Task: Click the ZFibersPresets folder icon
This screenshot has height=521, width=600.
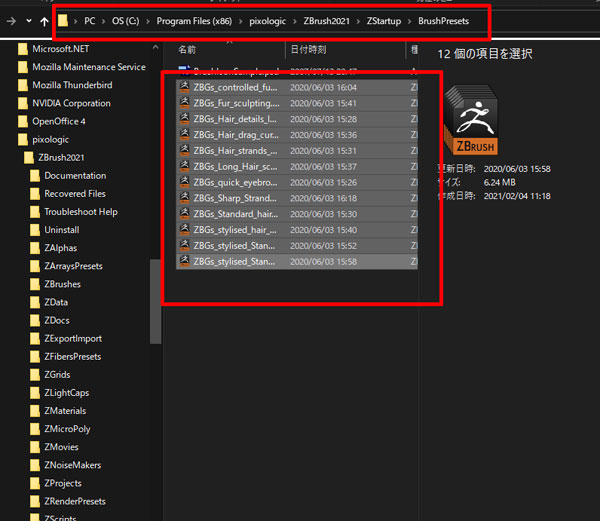Action: pyautogui.click(x=35, y=357)
